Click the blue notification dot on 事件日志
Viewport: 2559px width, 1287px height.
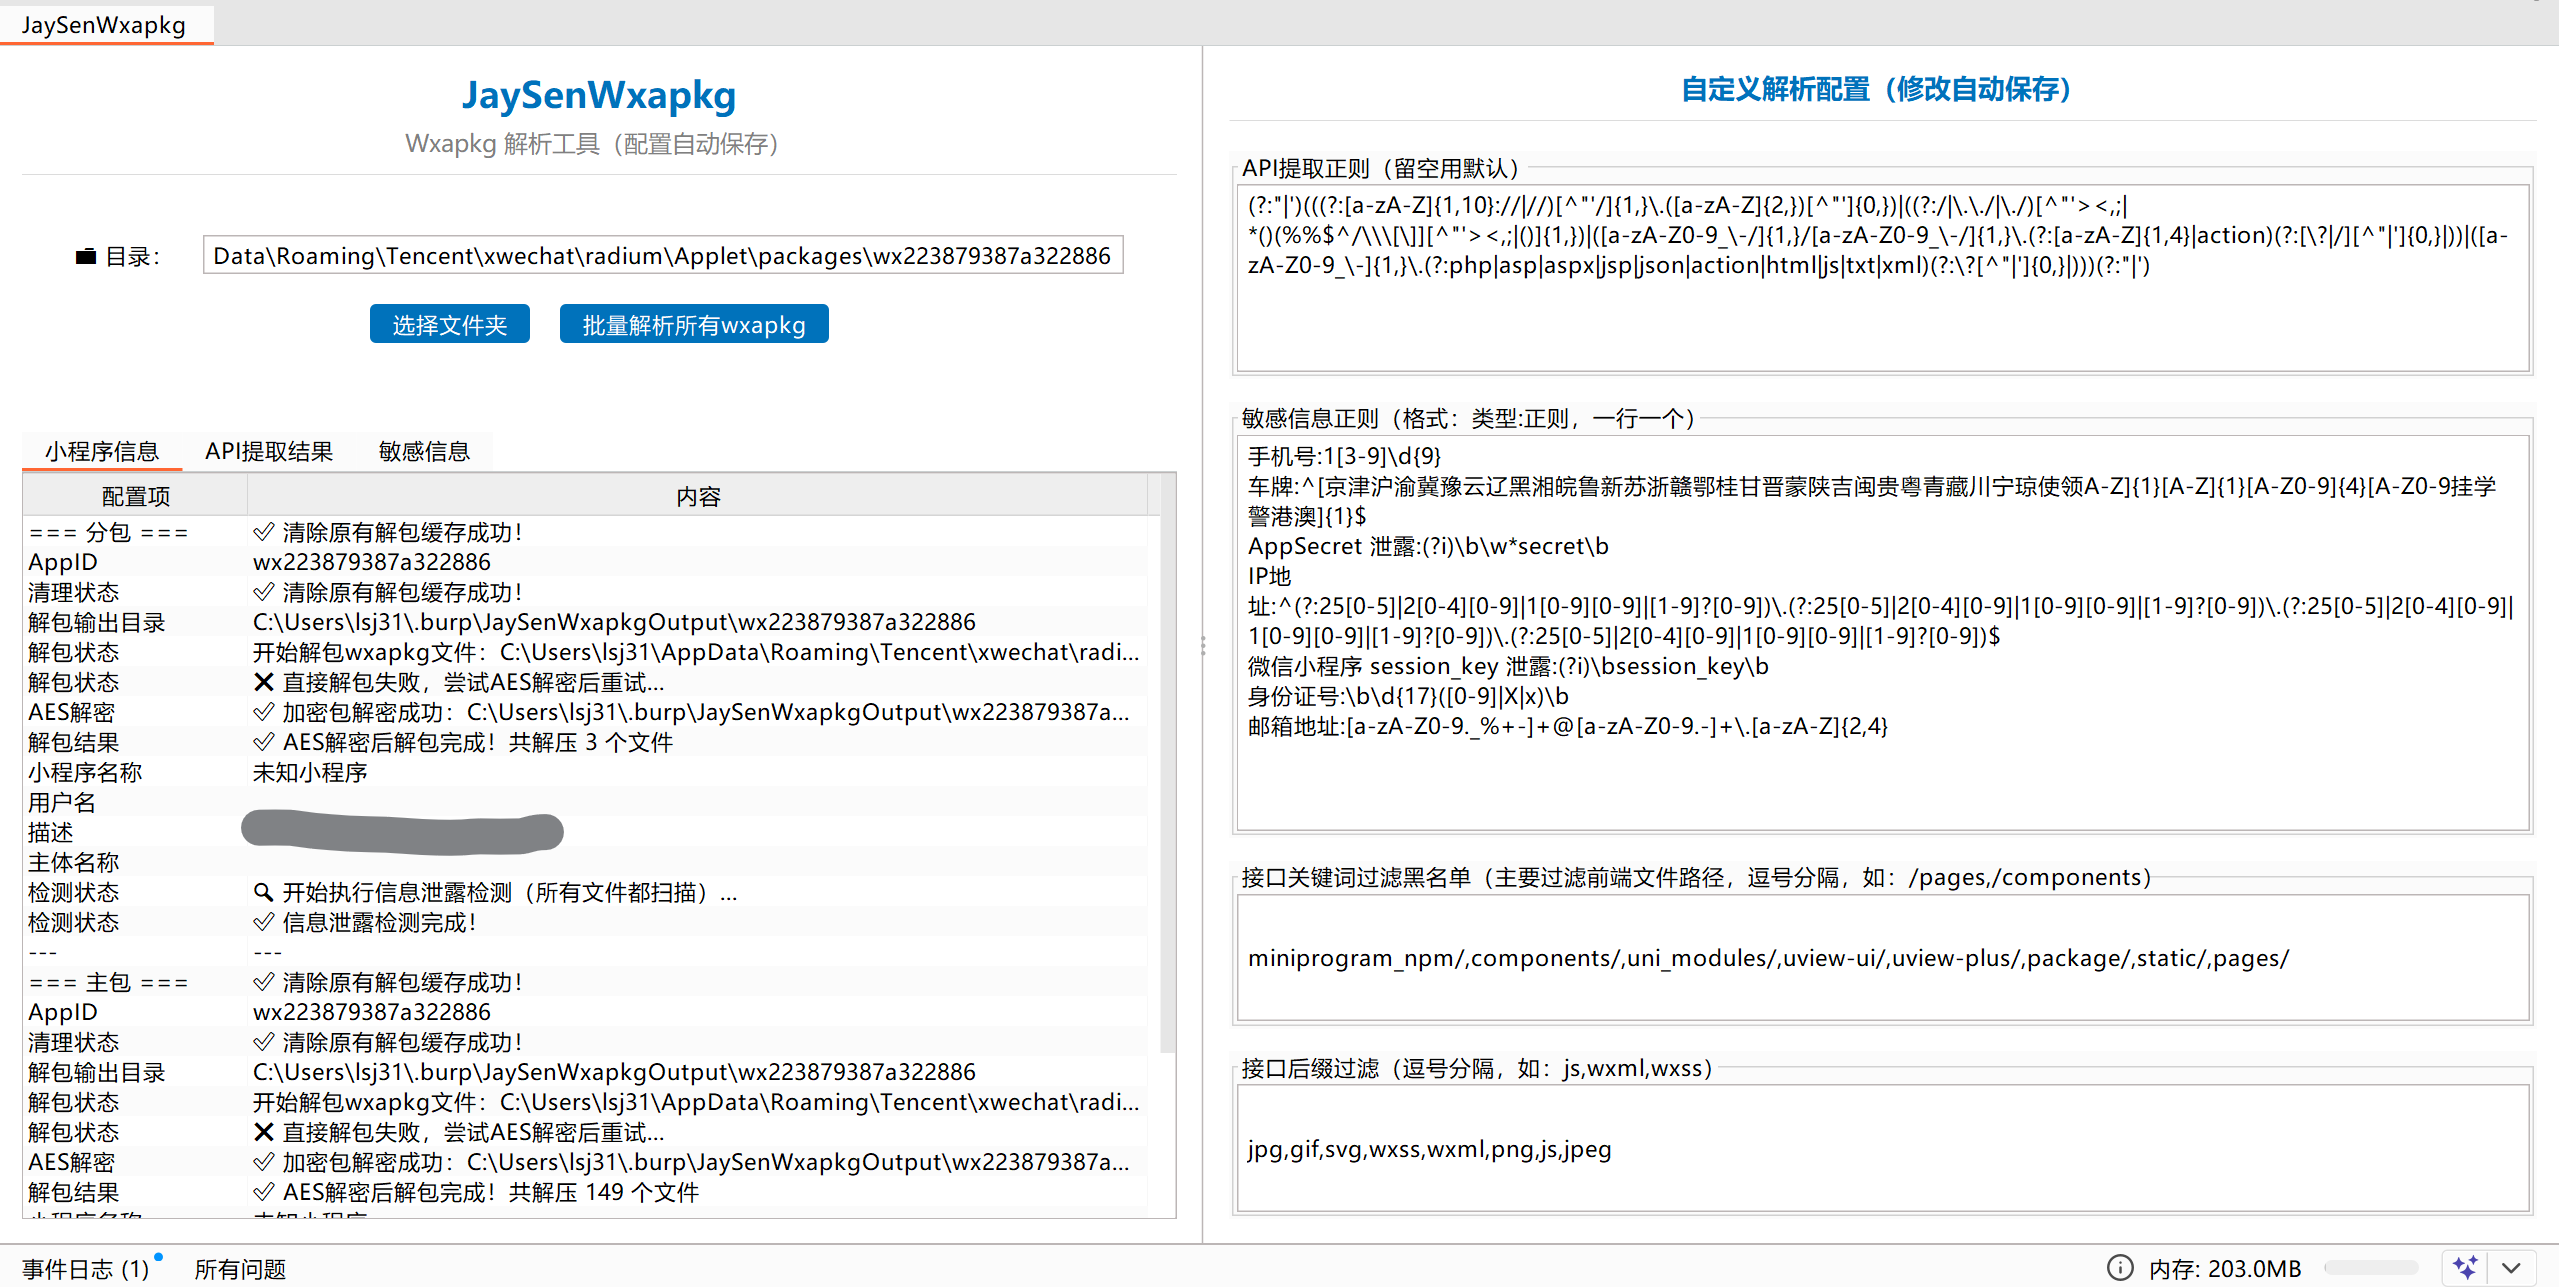pos(159,1257)
